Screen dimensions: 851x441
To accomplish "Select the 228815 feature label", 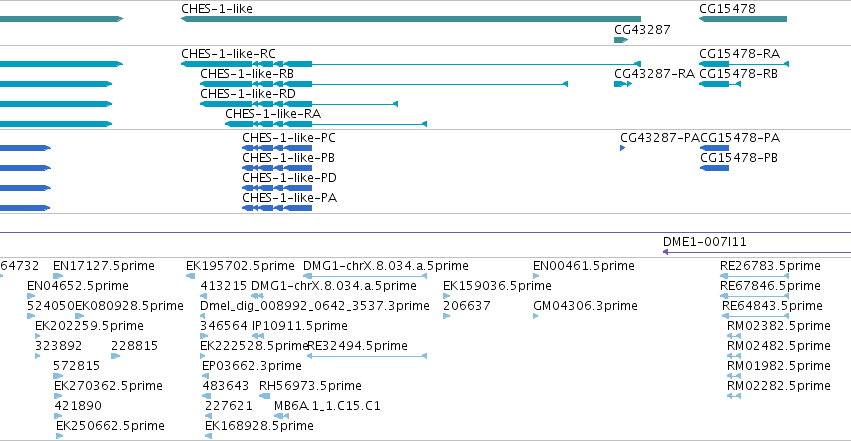I will (134, 346).
